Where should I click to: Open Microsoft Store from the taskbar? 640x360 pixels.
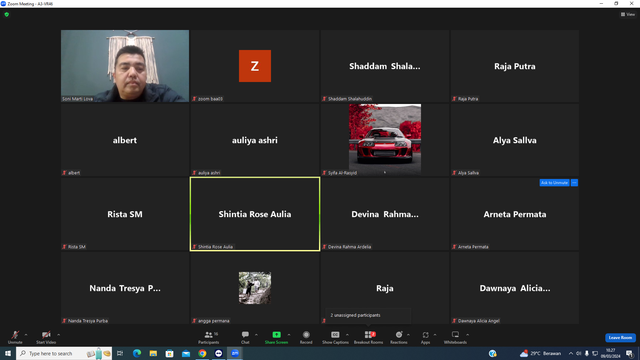coord(169,353)
